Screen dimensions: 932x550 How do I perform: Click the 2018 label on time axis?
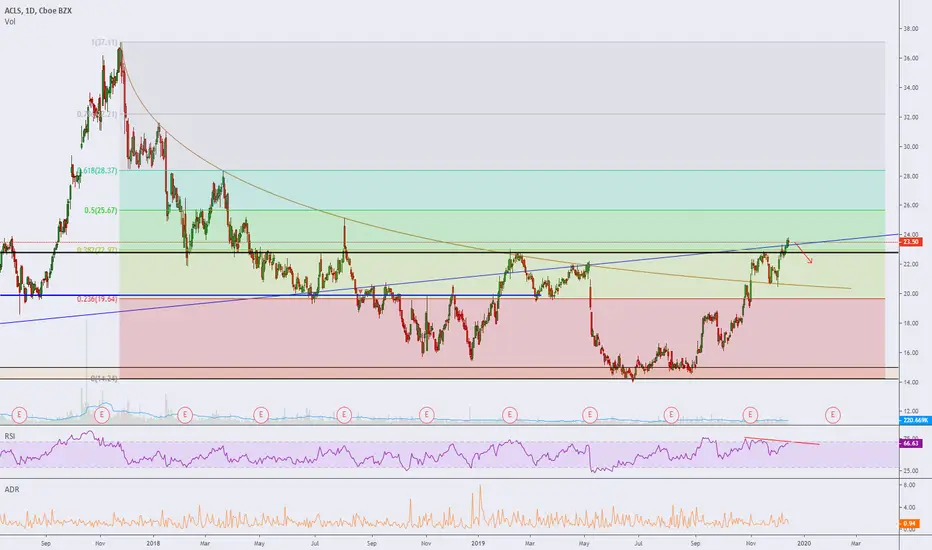[x=153, y=543]
